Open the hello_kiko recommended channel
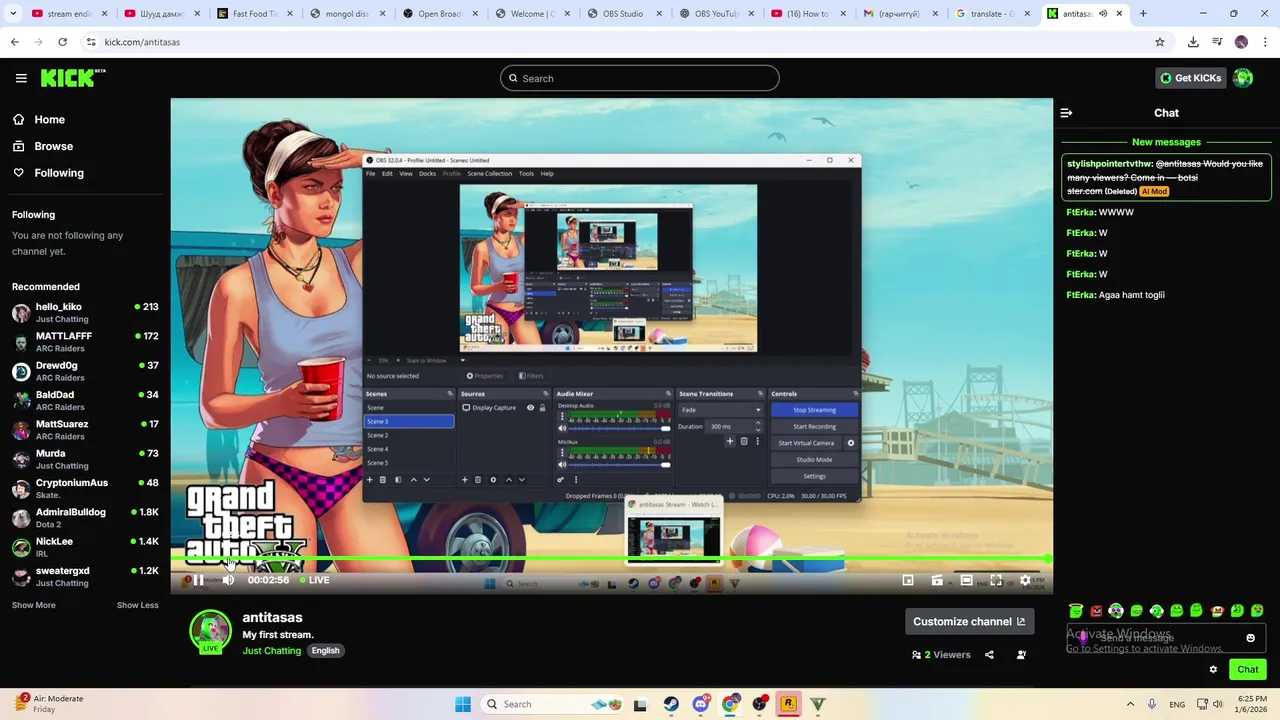 coord(85,313)
